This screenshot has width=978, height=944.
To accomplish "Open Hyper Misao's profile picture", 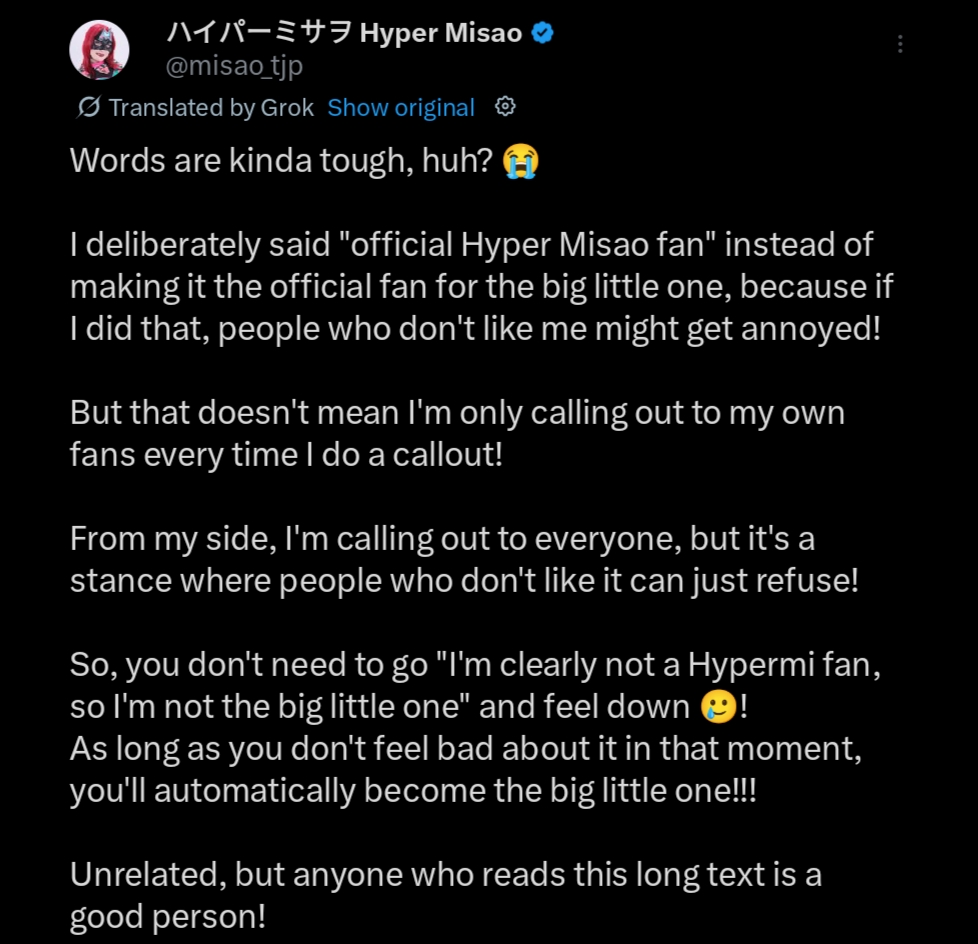I will pos(98,49).
